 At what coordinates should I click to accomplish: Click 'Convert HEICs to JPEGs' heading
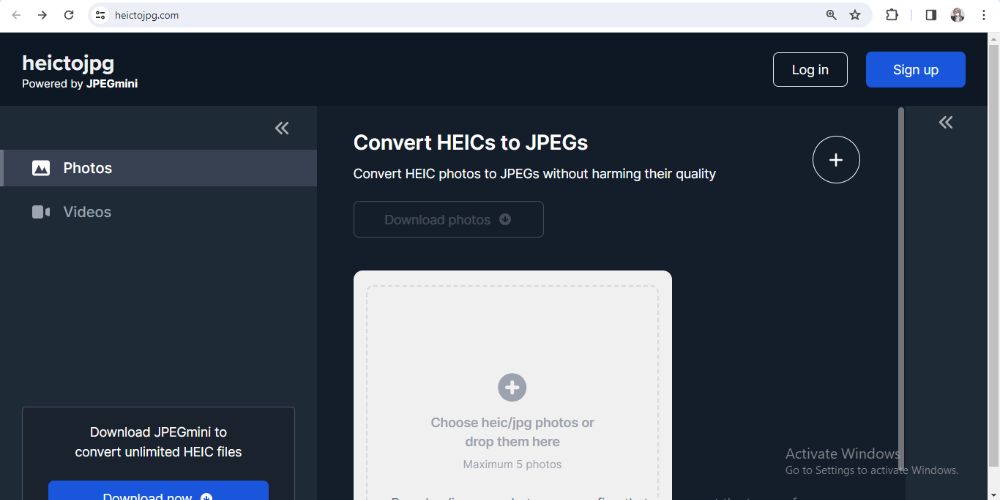pyautogui.click(x=471, y=143)
